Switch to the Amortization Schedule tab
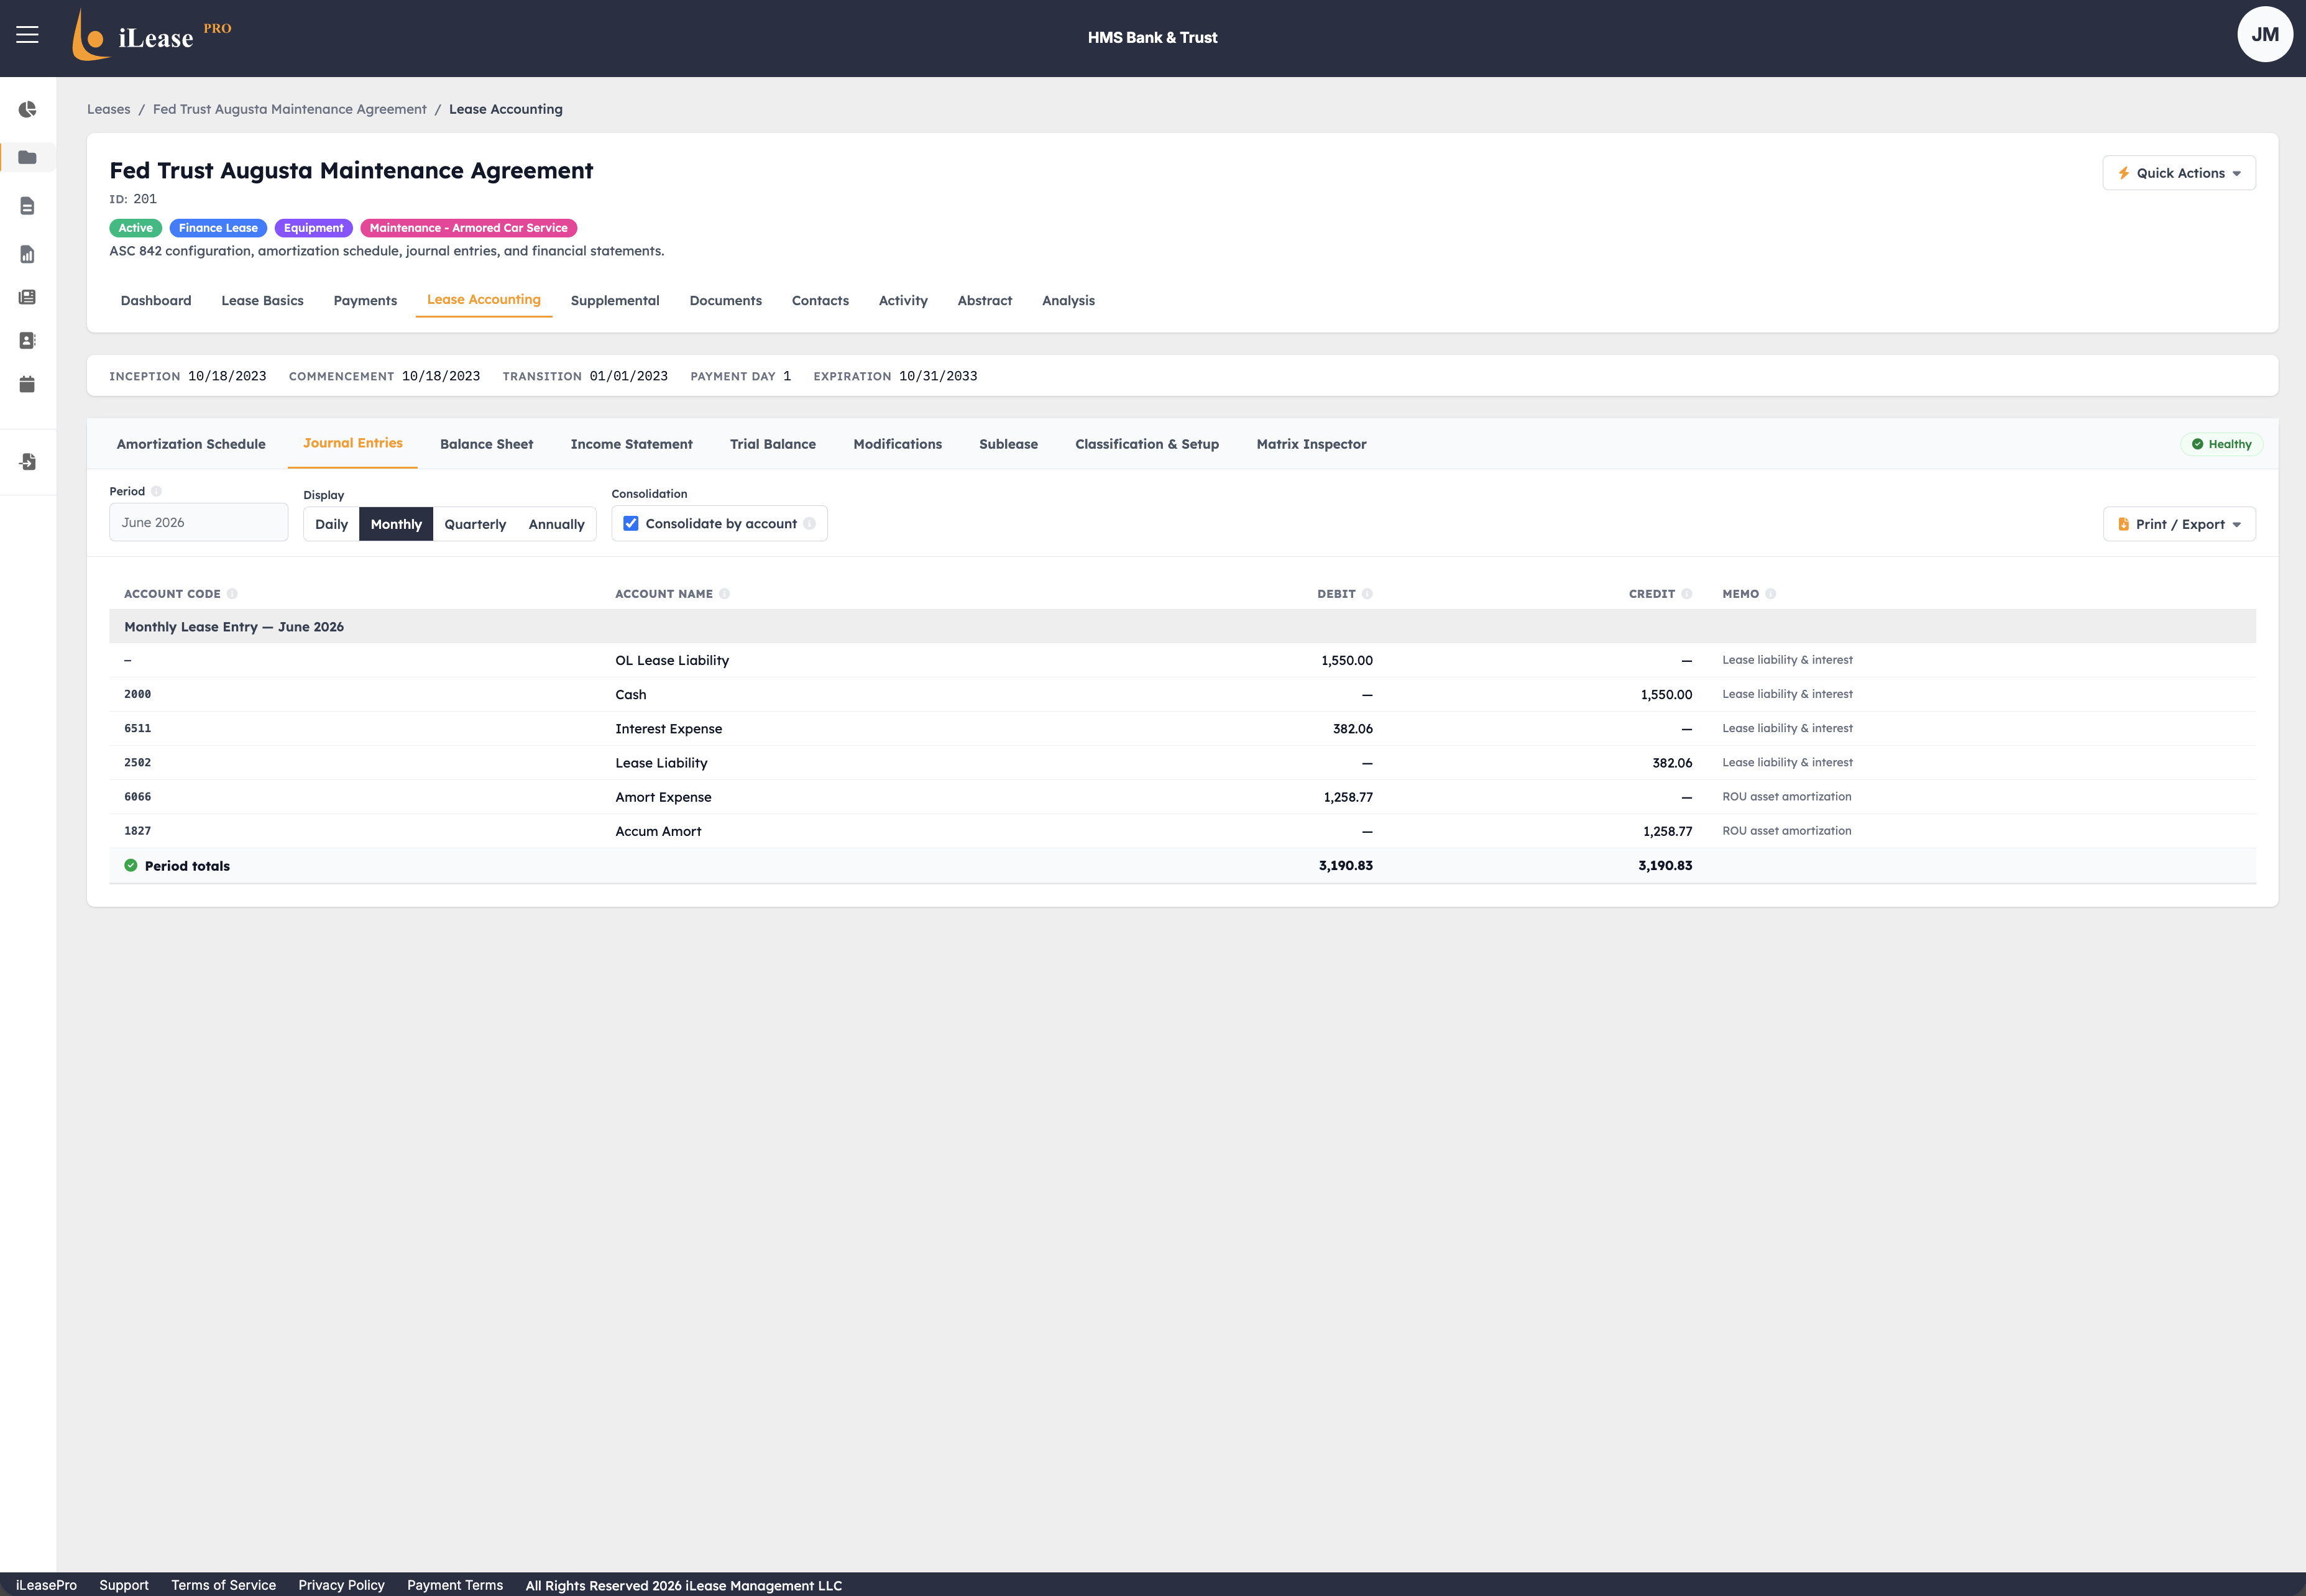The height and width of the screenshot is (1596, 2306). (x=191, y=445)
